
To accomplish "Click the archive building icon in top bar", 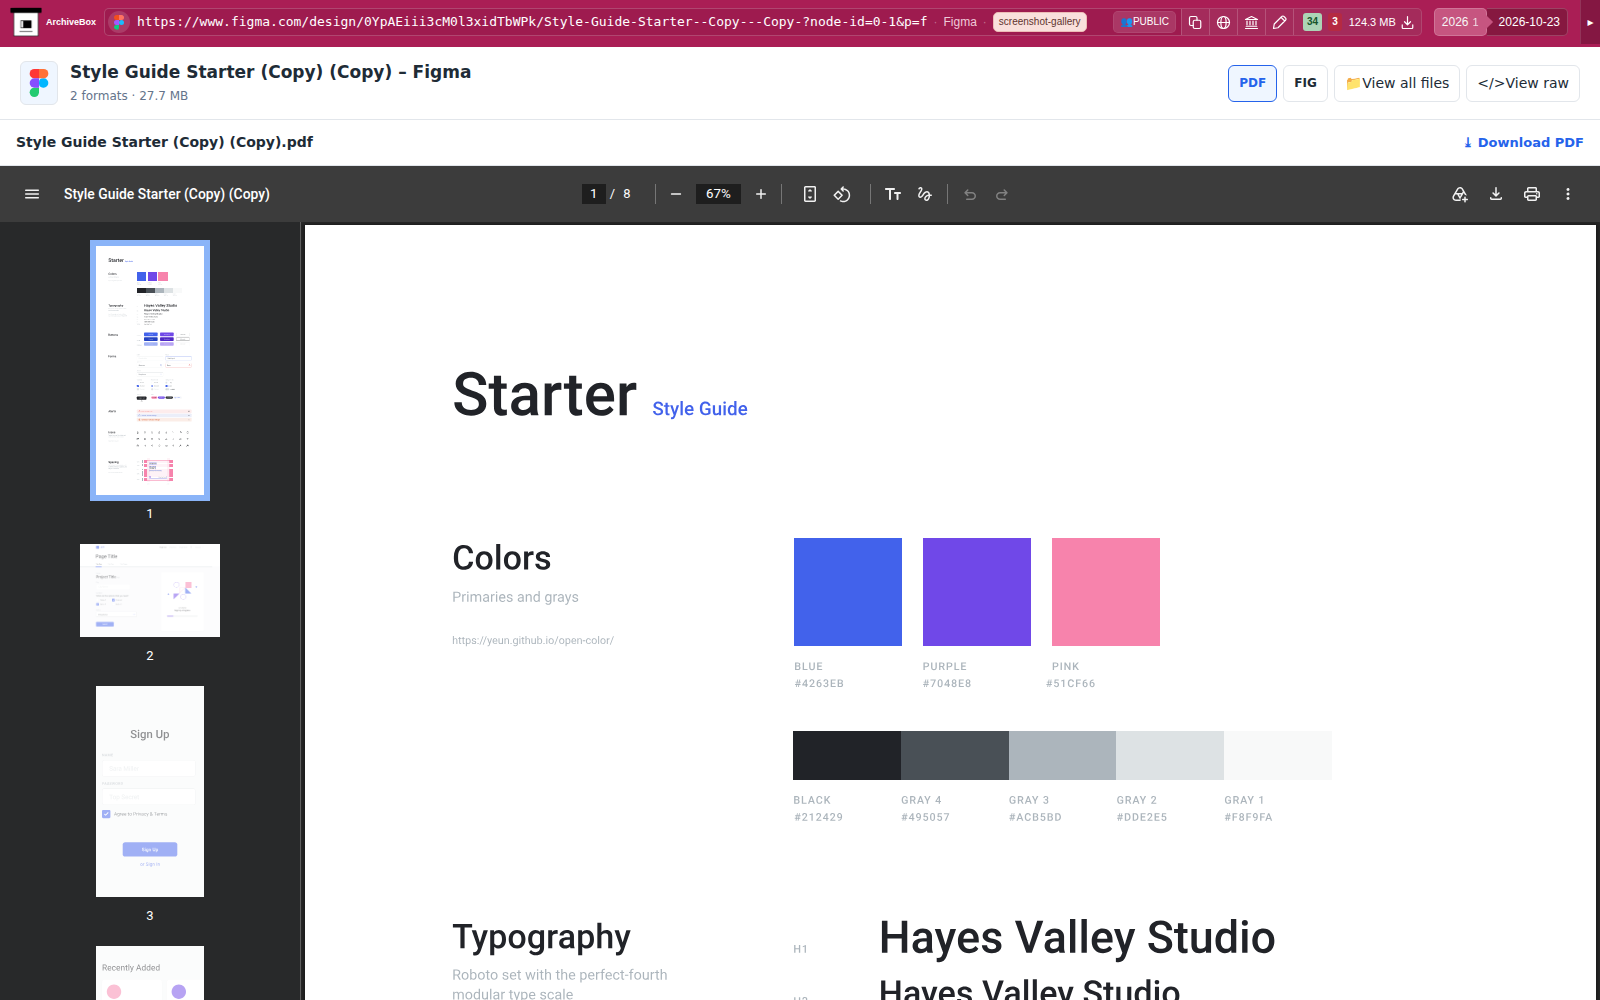I will tap(1251, 22).
